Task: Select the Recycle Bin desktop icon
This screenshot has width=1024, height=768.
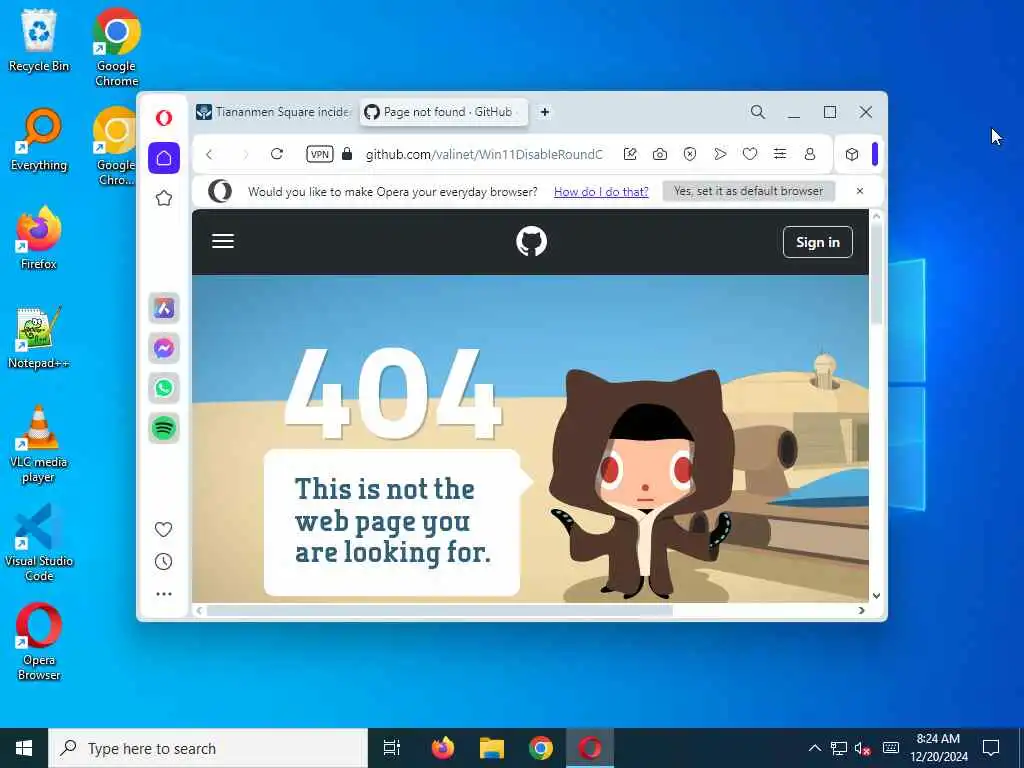Action: 39,40
